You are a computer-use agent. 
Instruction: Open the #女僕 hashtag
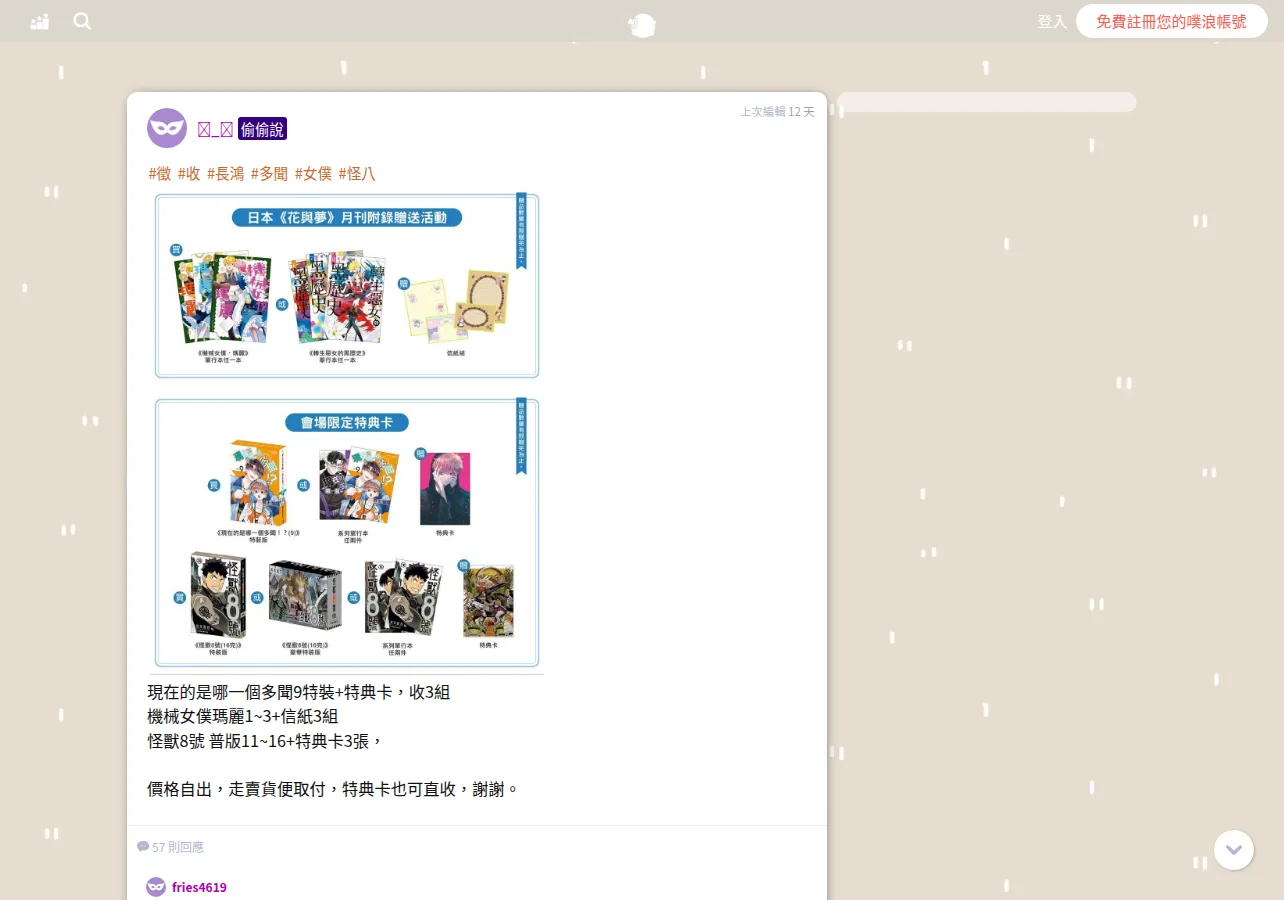(x=313, y=173)
